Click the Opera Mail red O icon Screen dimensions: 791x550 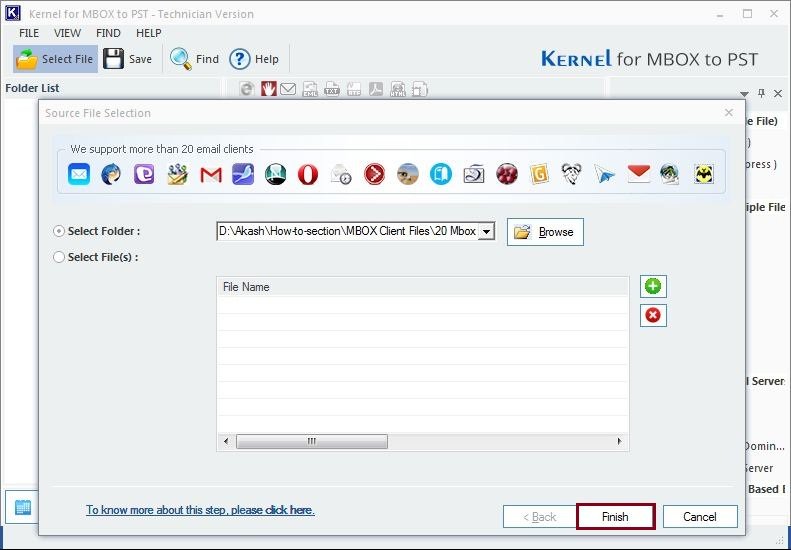coord(308,175)
